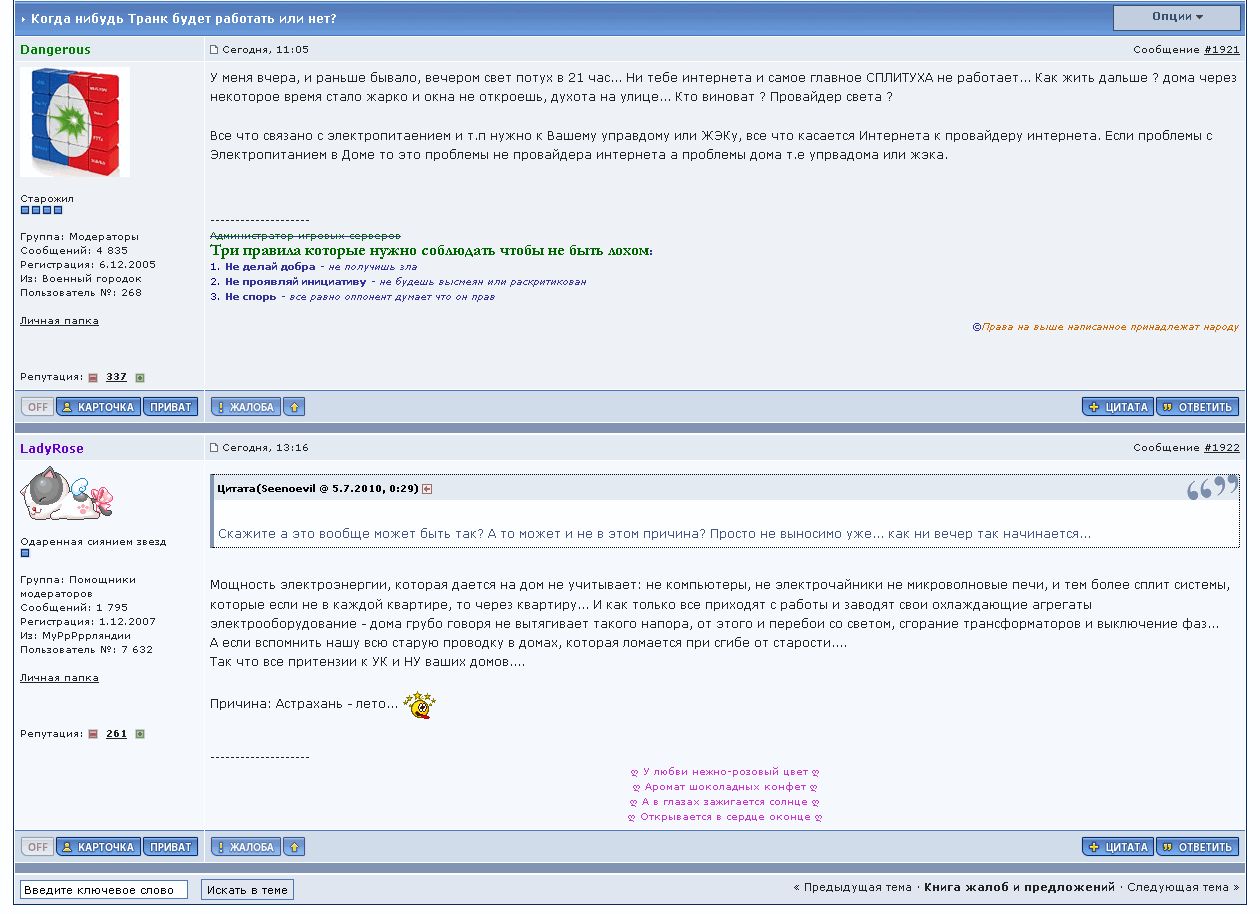1260x914 pixels.
Task: Jump to quoted Seenoevil post via red arrow
Action: pos(427,489)
